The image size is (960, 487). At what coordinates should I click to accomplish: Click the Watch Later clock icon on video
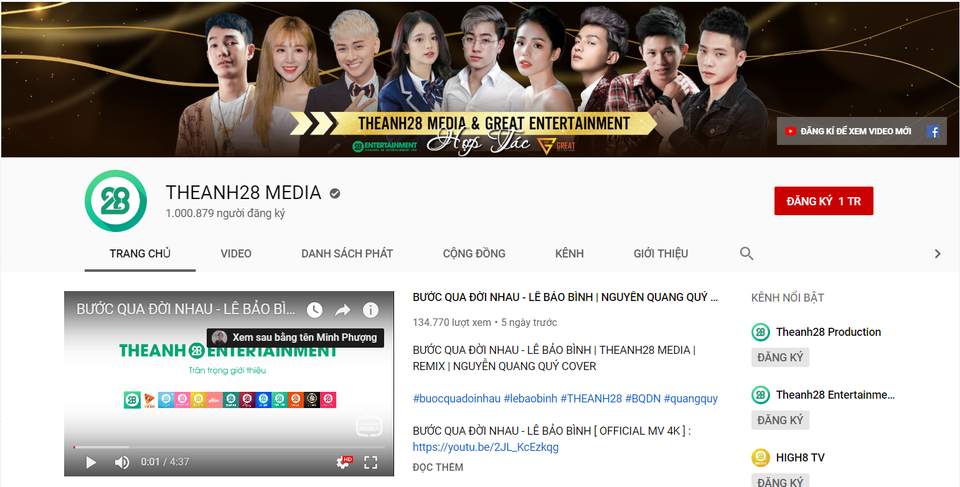[314, 310]
